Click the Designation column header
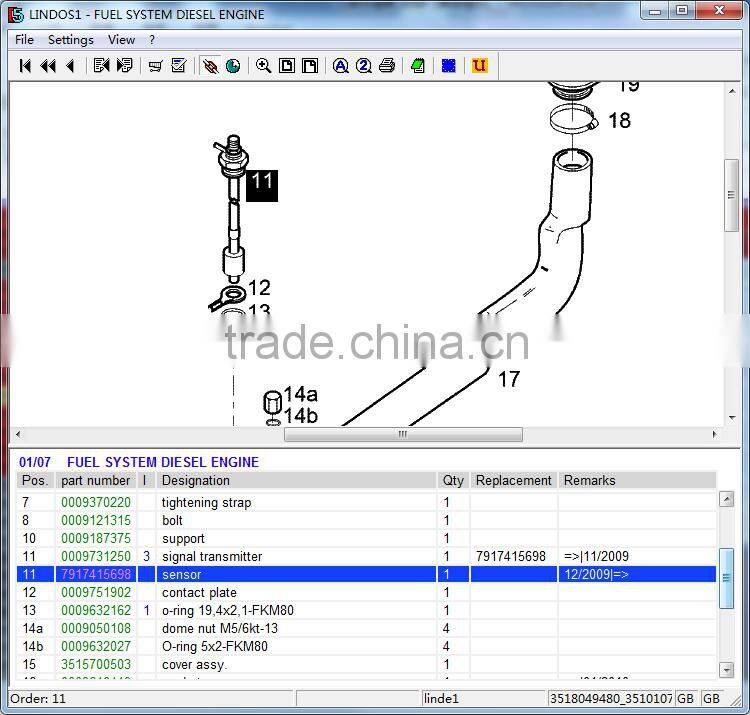Screen dimensions: 750x715 tap(196, 481)
